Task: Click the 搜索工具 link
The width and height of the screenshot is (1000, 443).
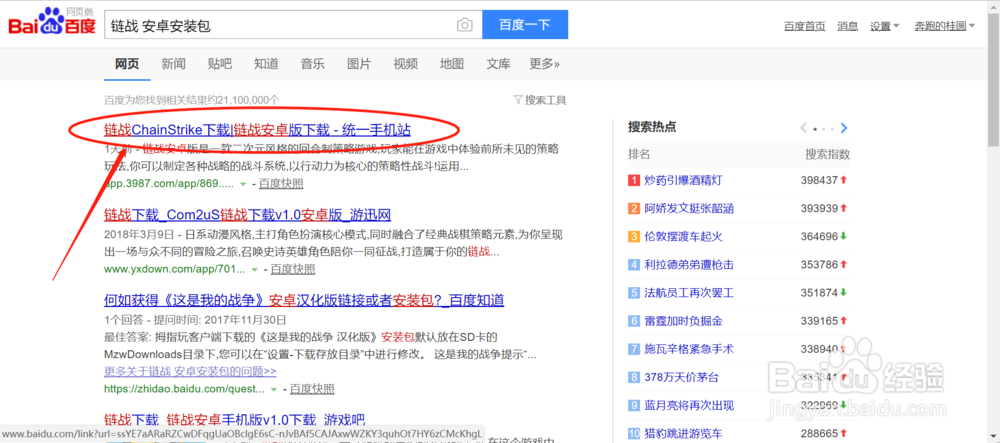Action: click(x=545, y=100)
